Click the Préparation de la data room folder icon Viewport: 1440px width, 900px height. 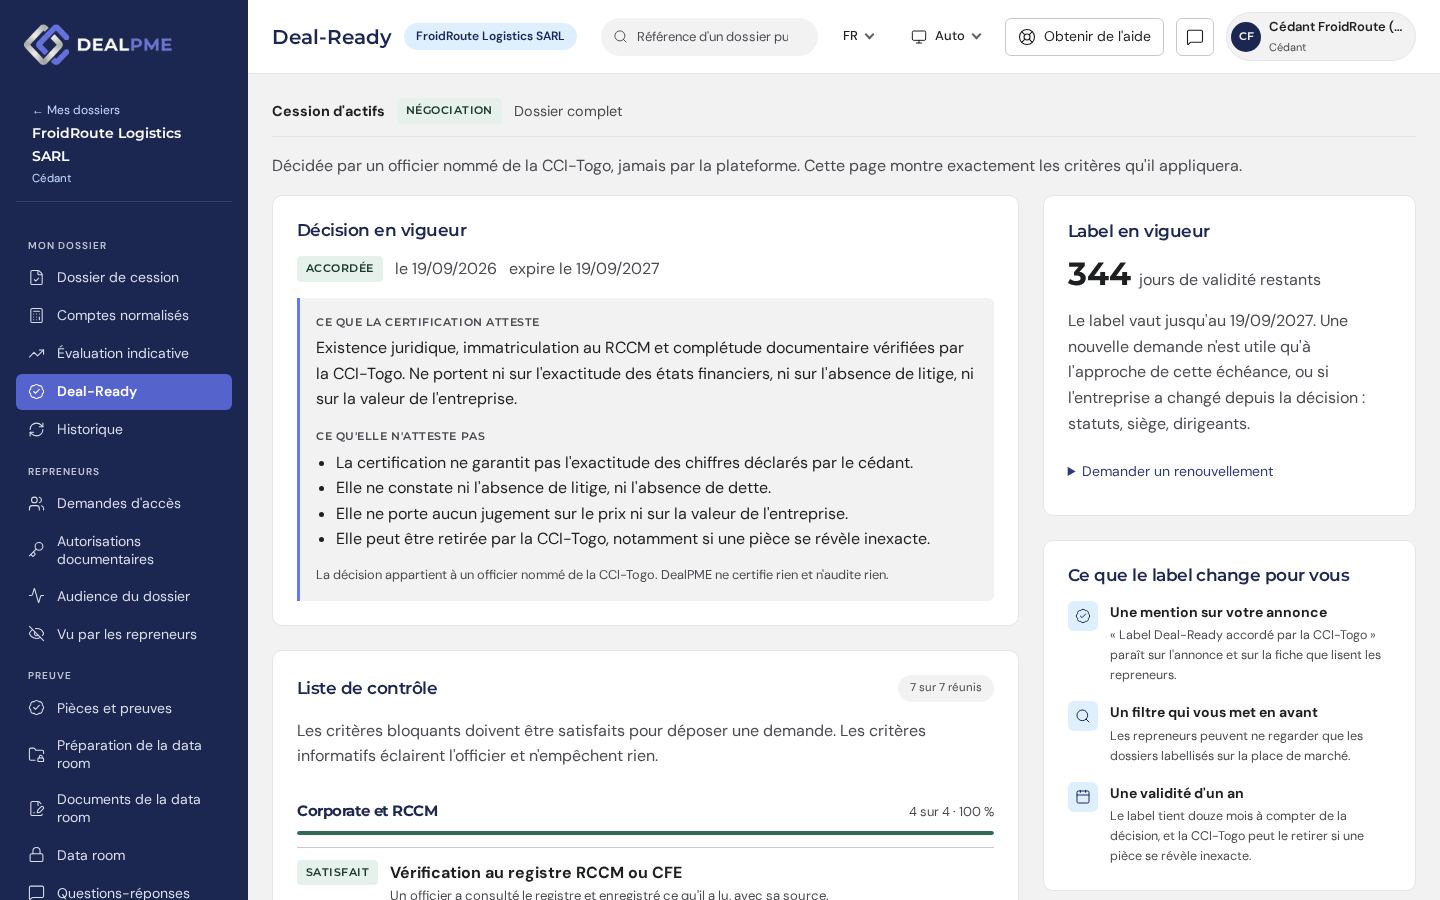[x=37, y=755]
